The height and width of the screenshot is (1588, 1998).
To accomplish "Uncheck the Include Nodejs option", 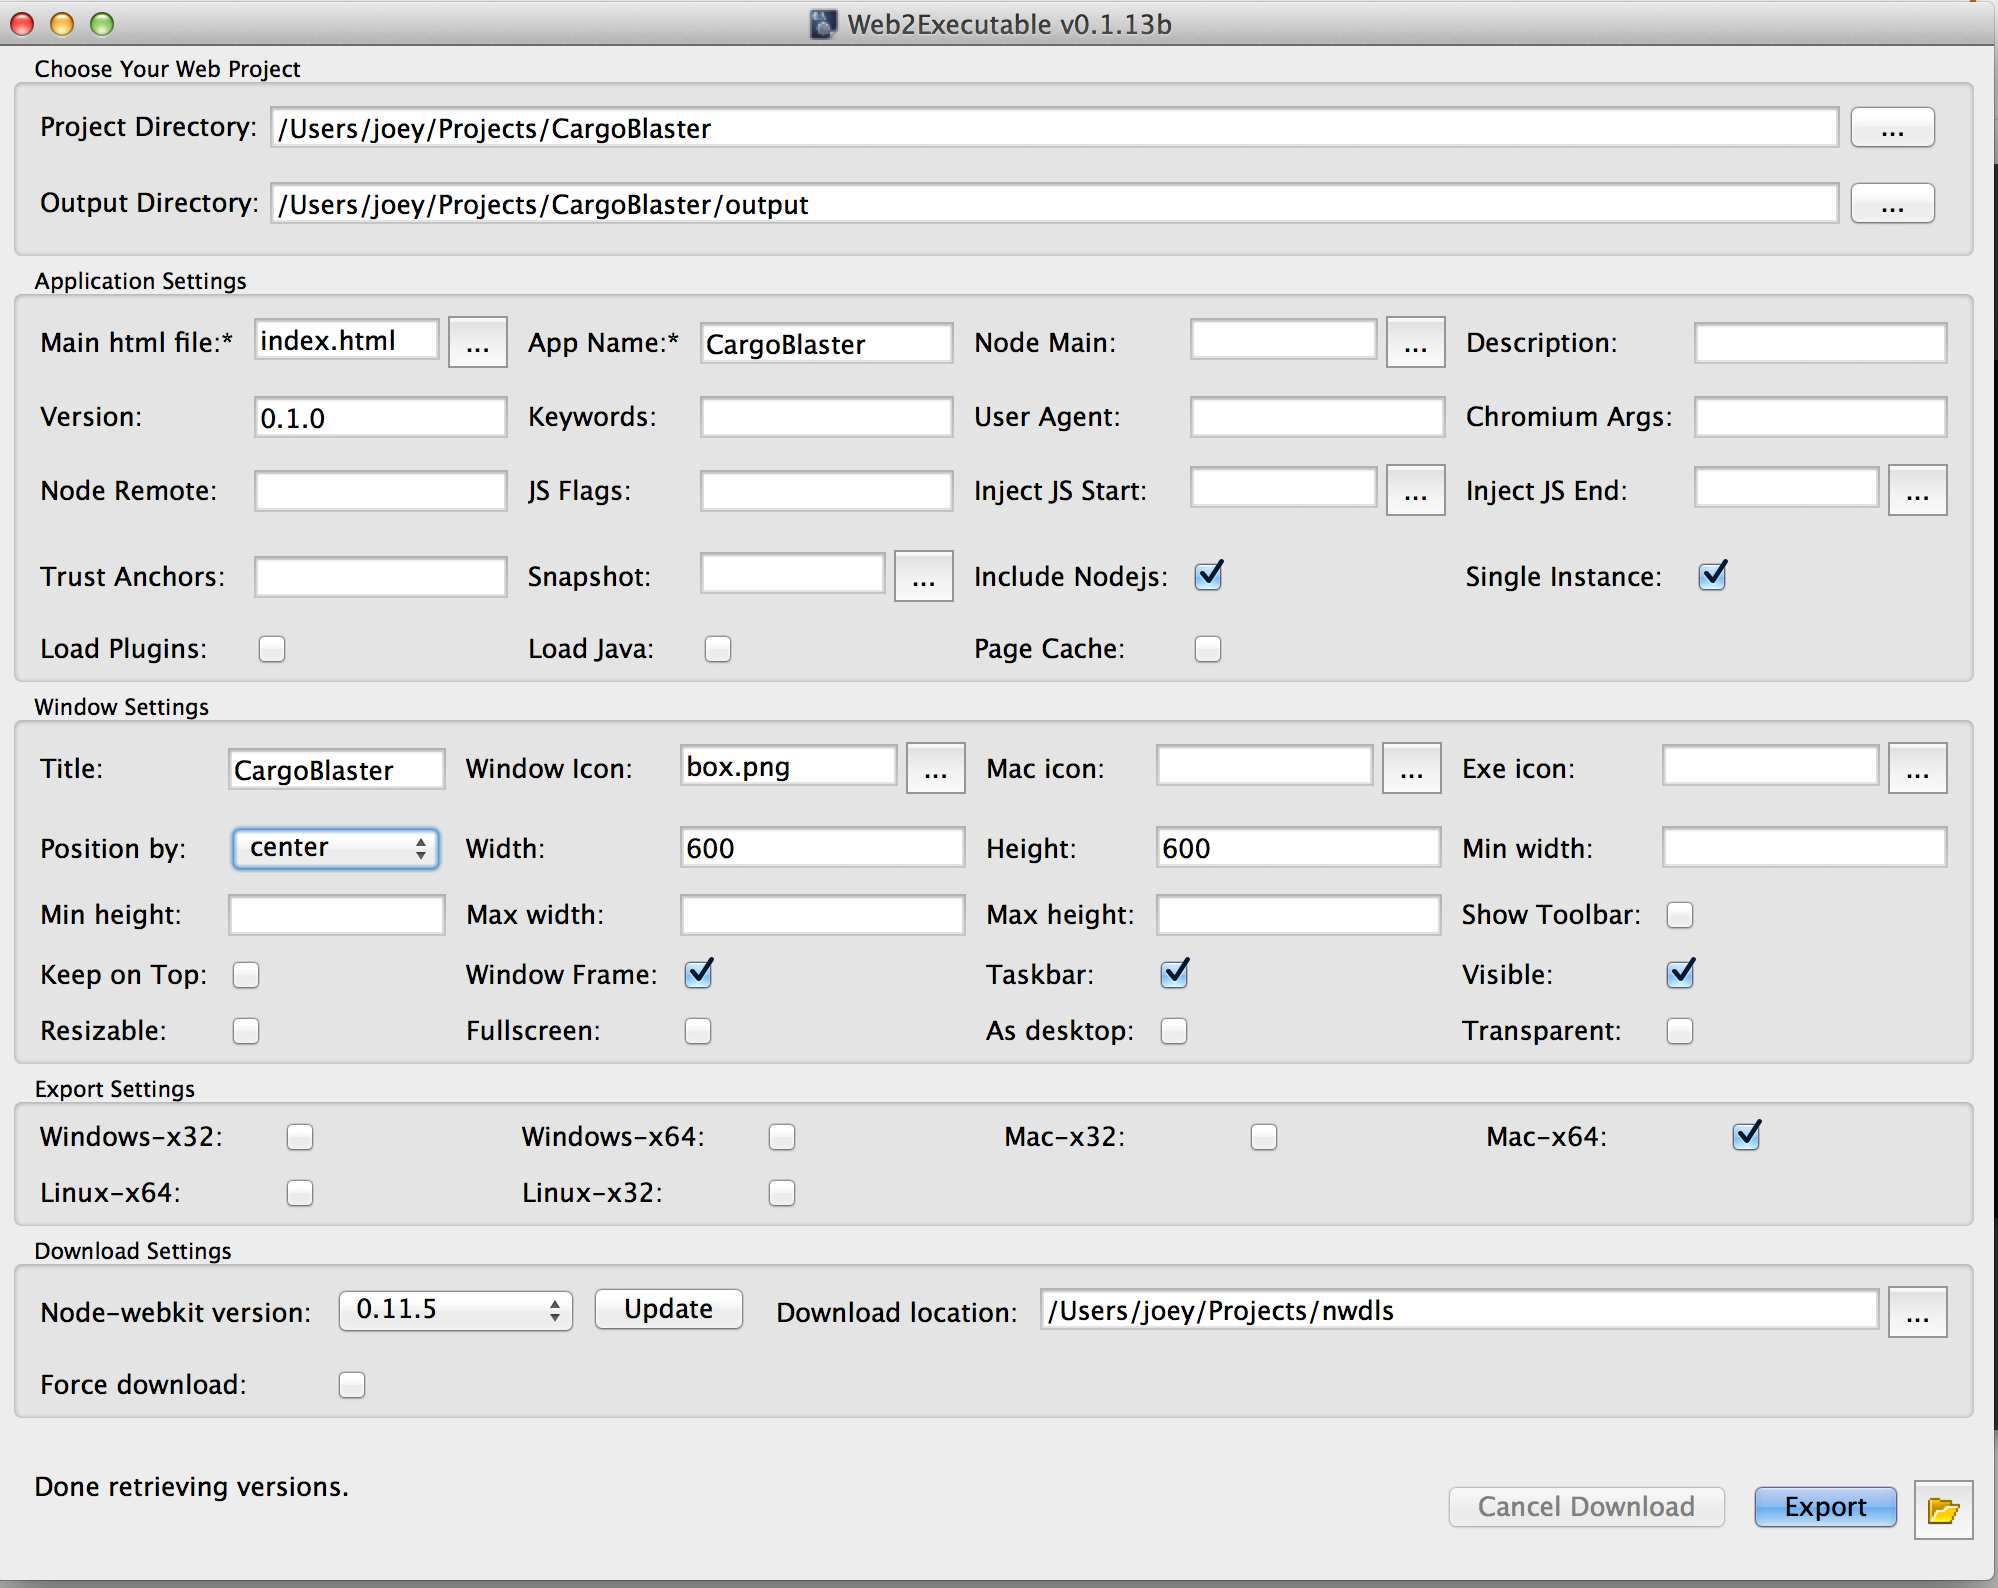I will pos(1207,576).
